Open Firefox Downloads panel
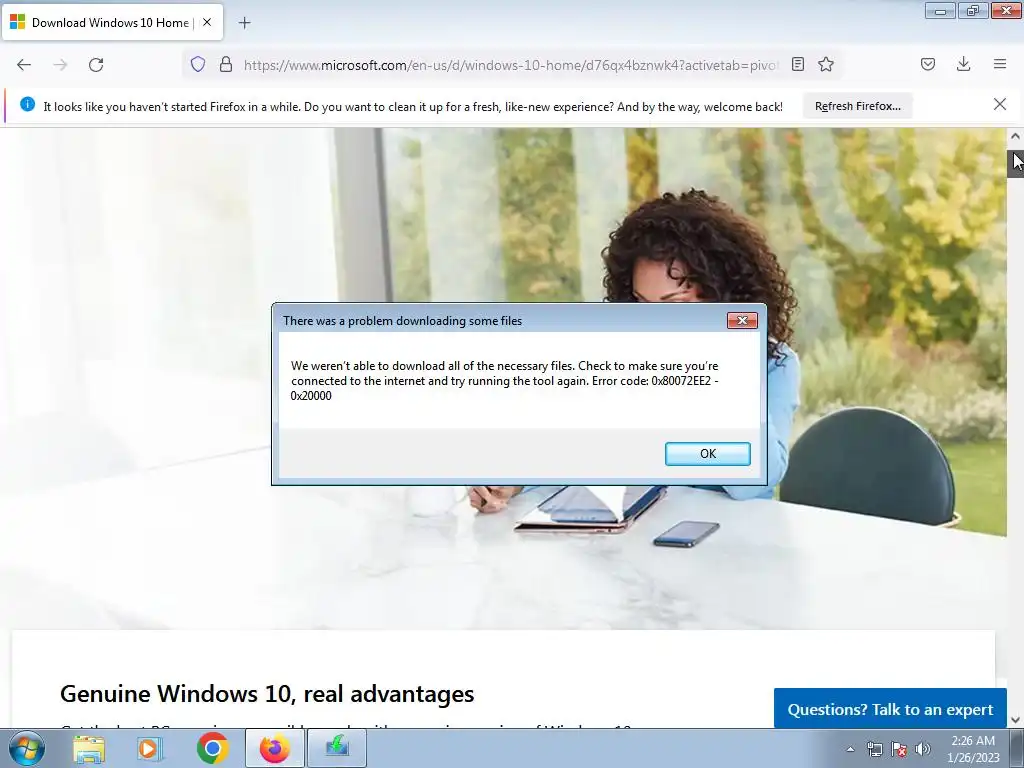 [963, 64]
